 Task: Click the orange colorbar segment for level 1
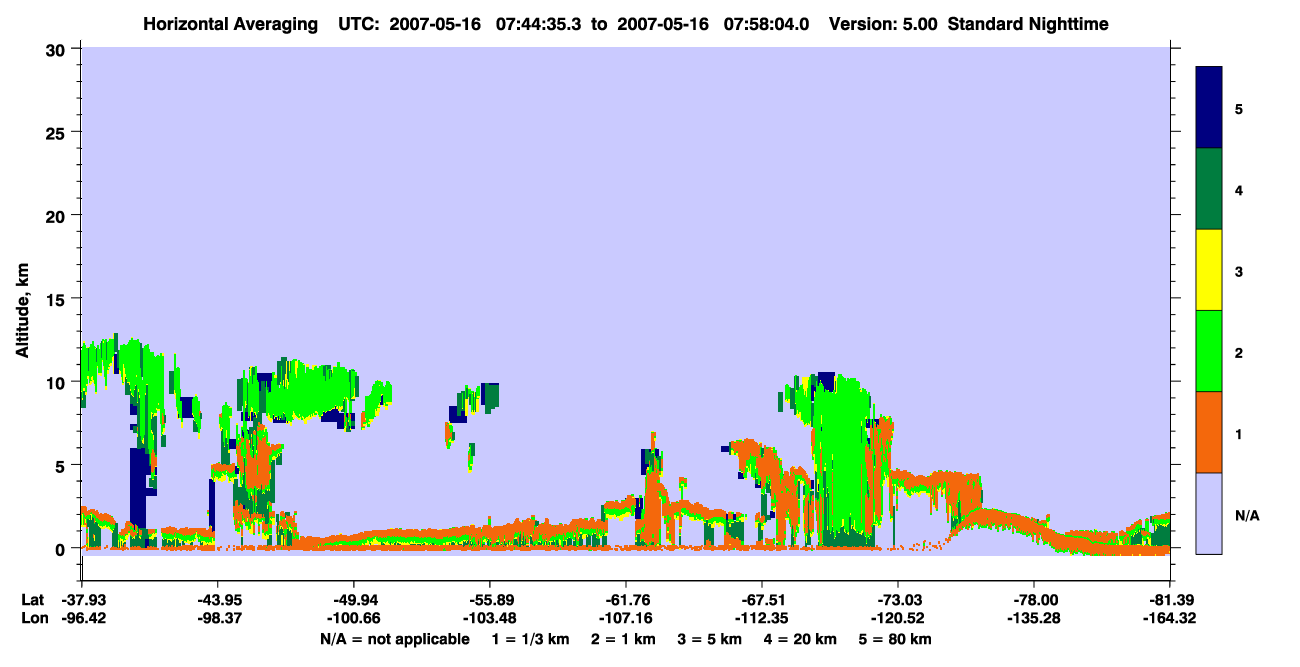[x=1209, y=432]
